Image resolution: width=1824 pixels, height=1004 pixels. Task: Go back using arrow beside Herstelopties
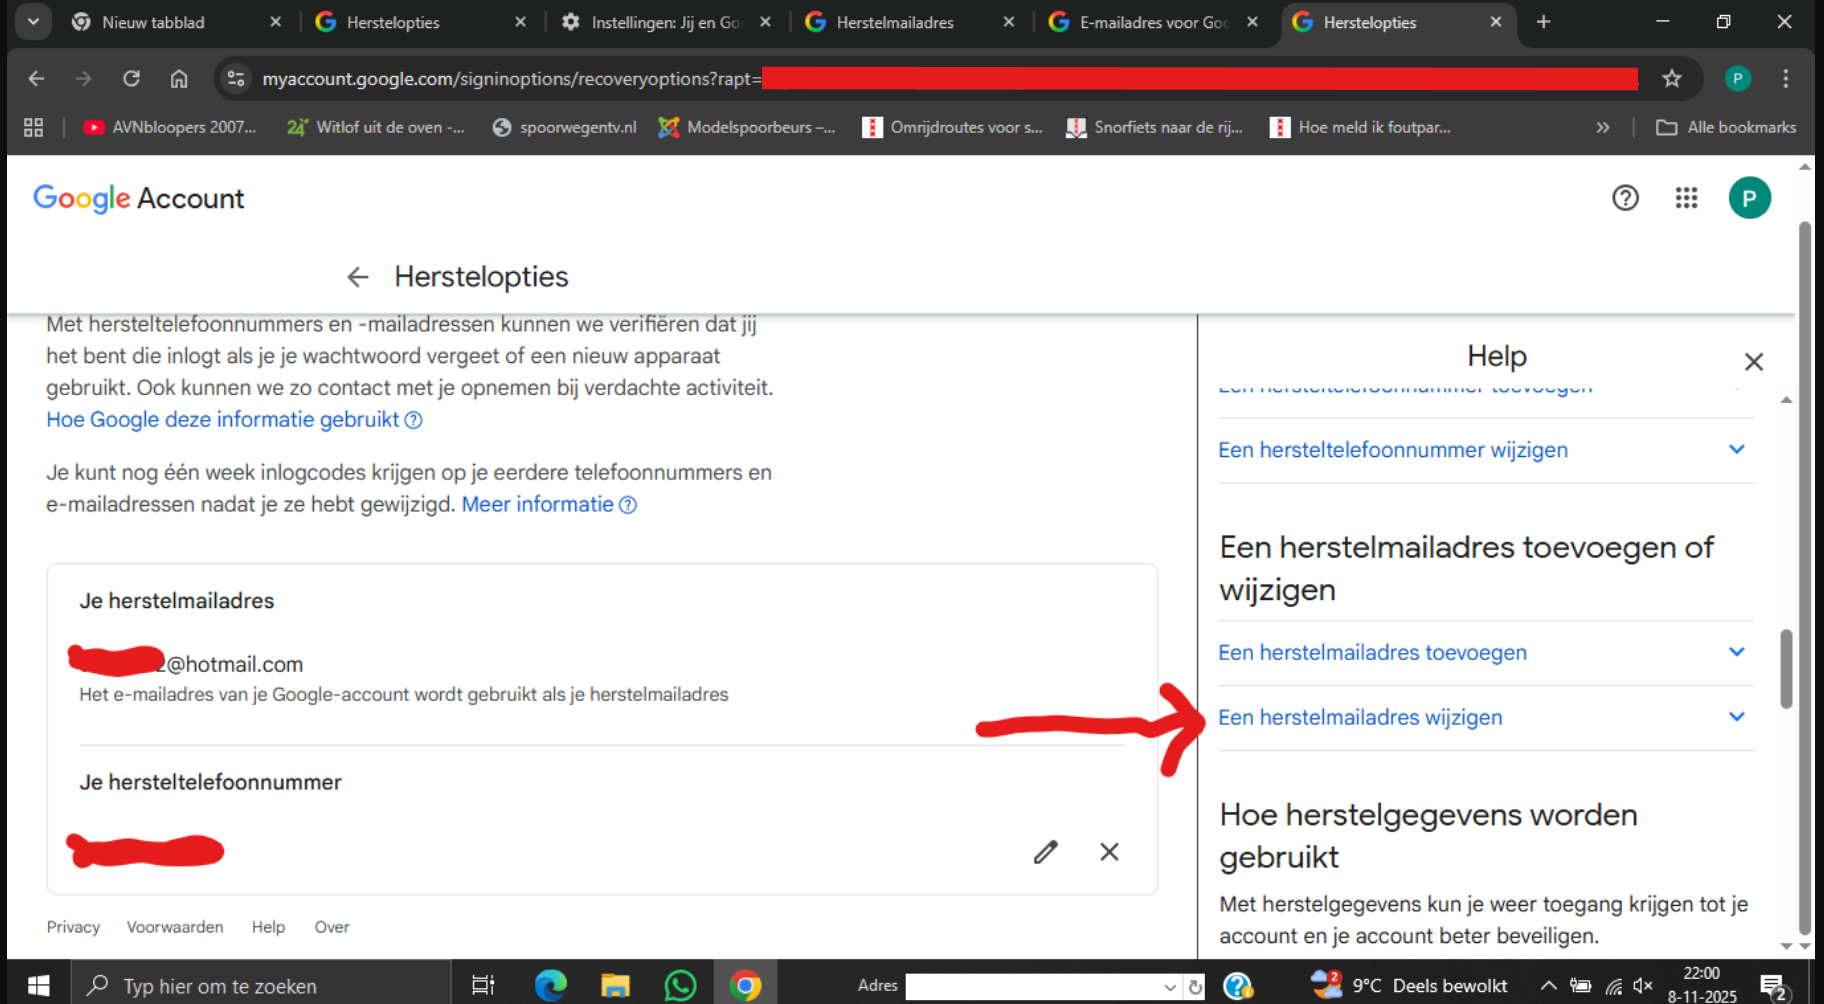358,277
